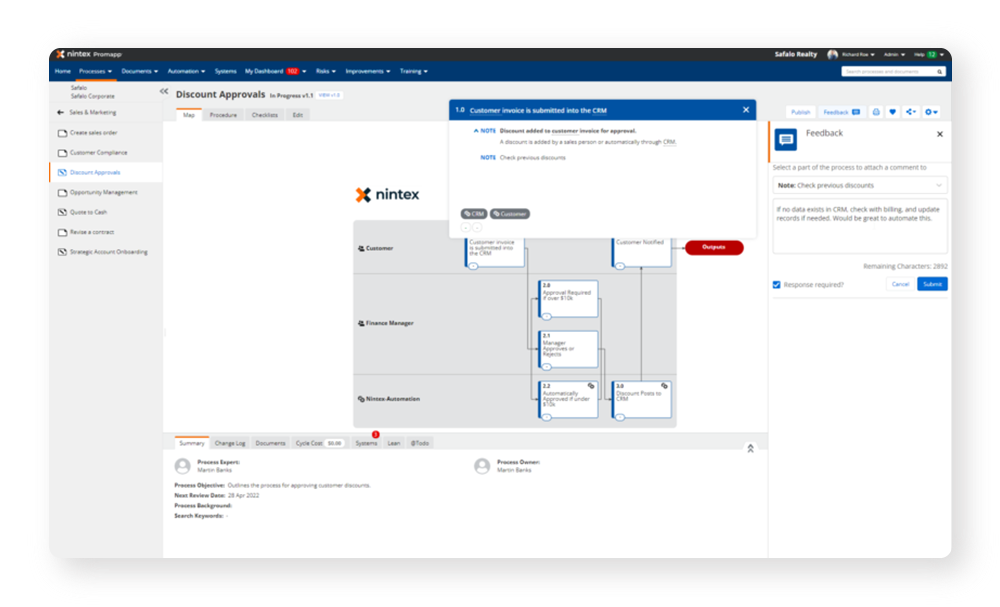Expand the summary panel with double-up arrows
Image resolution: width=1000 pixels, height=607 pixels.
coord(750,449)
